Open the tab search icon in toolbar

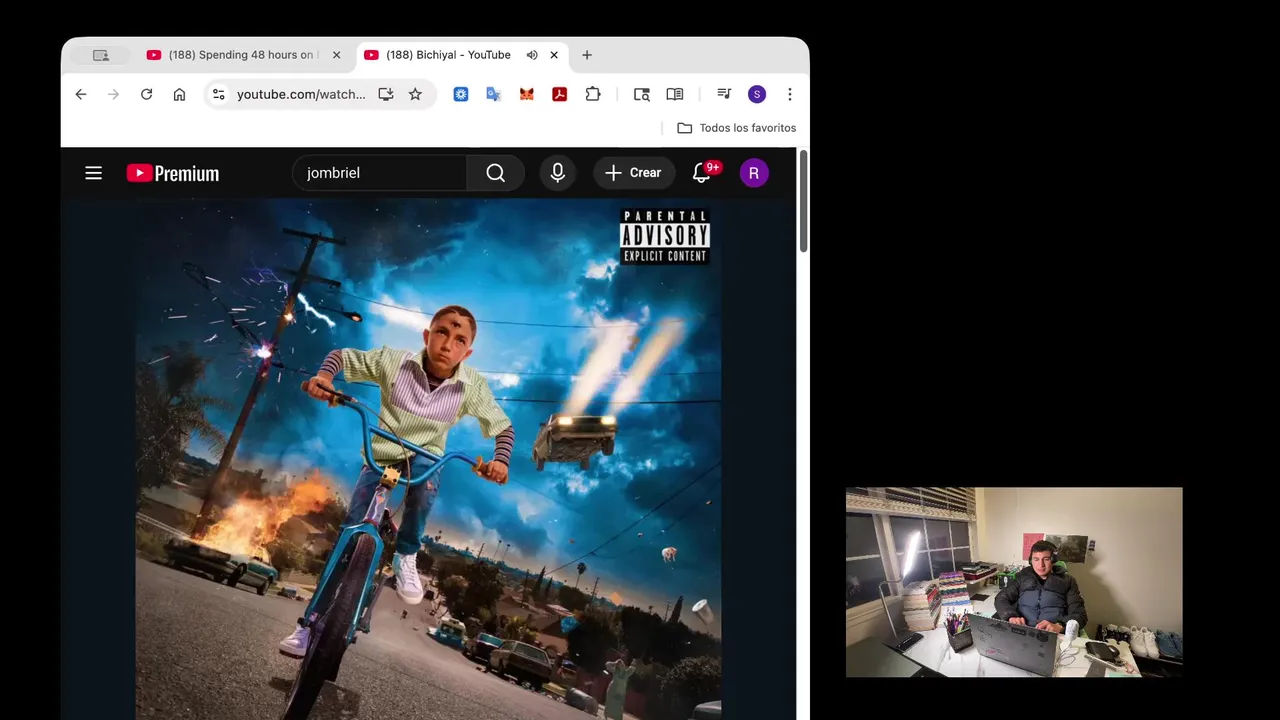[x=642, y=94]
